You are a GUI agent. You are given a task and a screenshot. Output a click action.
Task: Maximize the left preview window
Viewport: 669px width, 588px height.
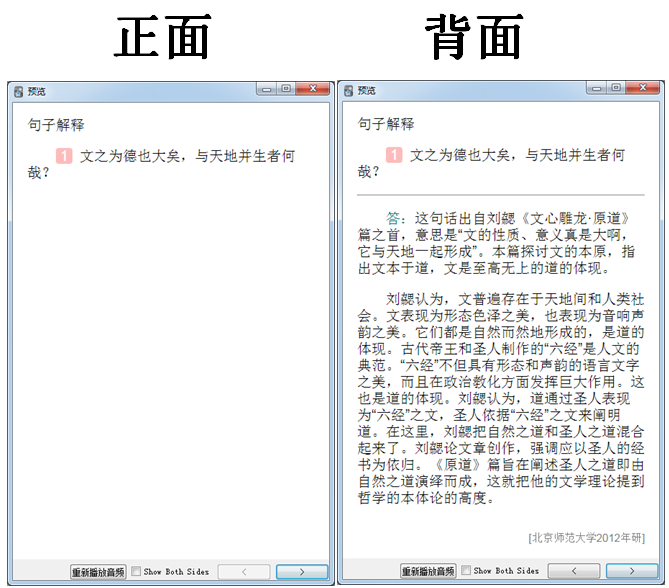pyautogui.click(x=286, y=88)
